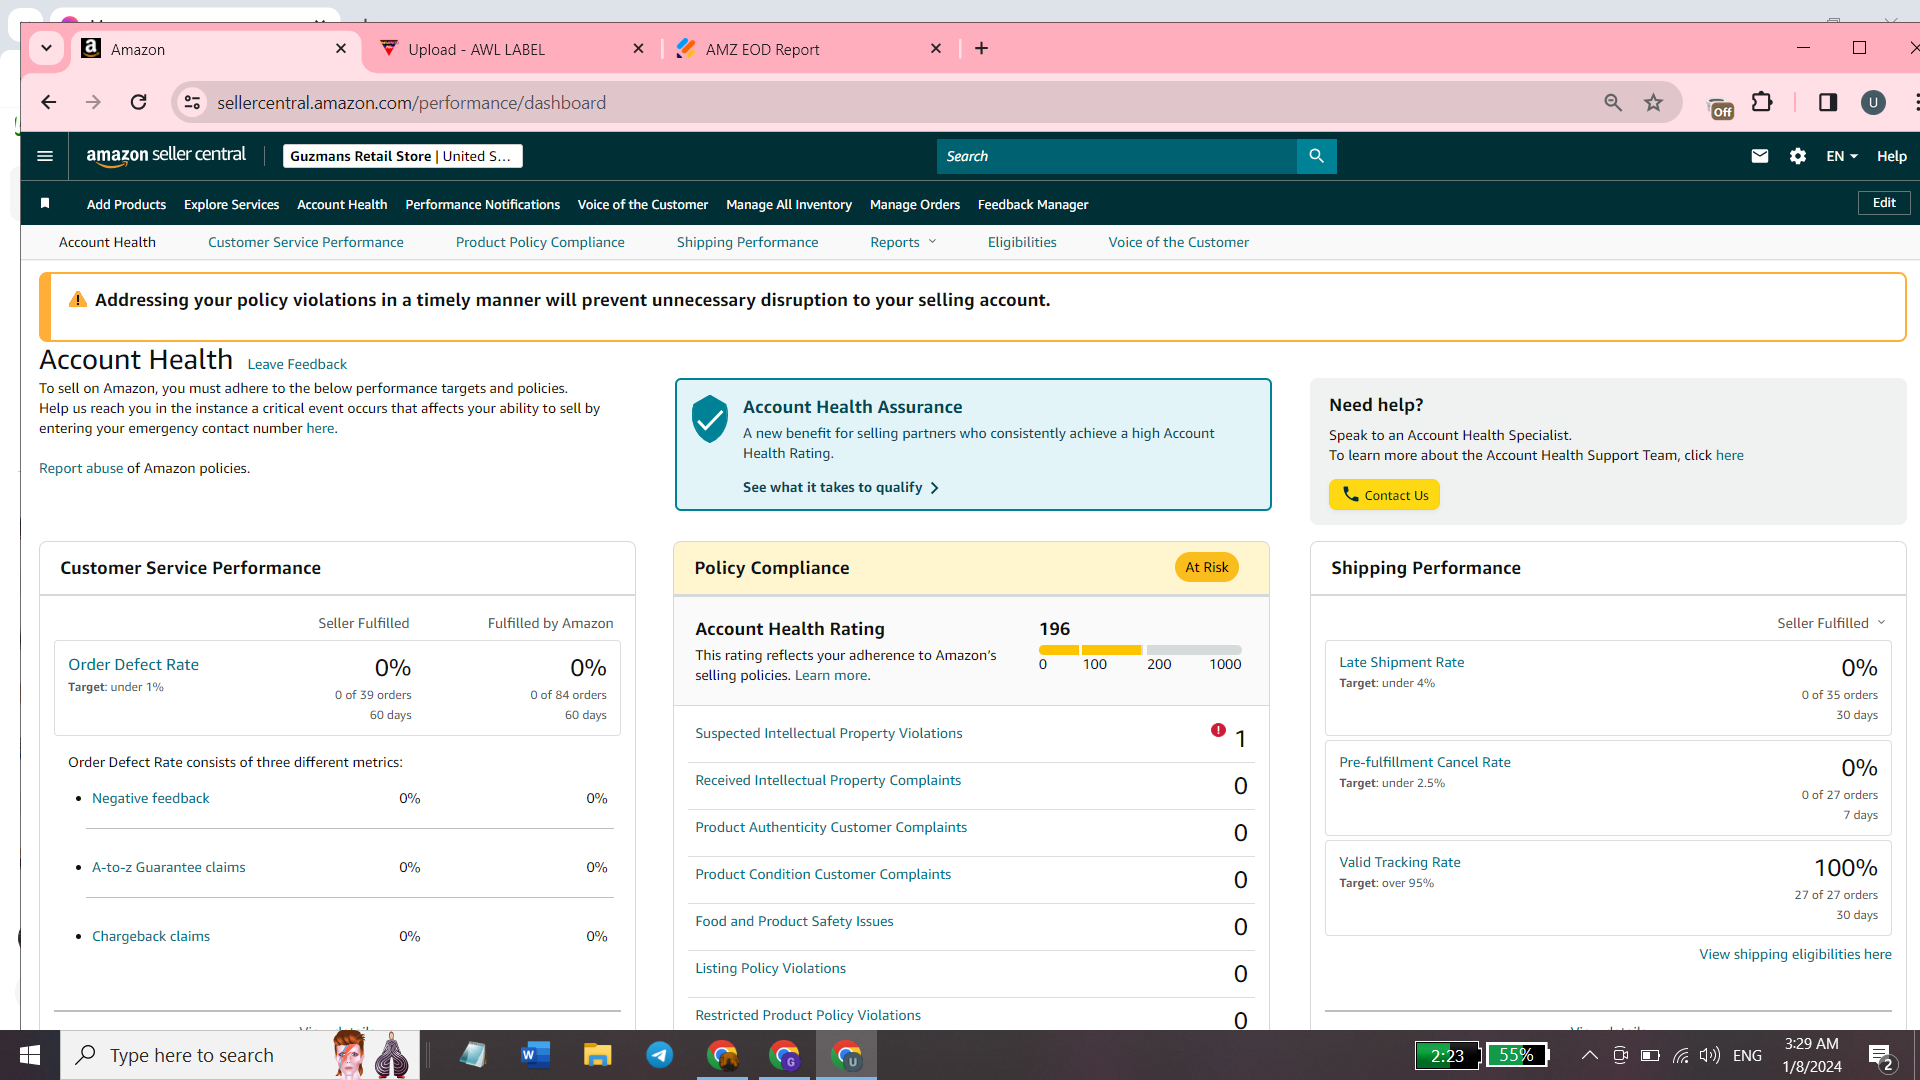Click the red alert icon for IP violations
Image resolution: width=1920 pixels, height=1080 pixels.
(1218, 730)
